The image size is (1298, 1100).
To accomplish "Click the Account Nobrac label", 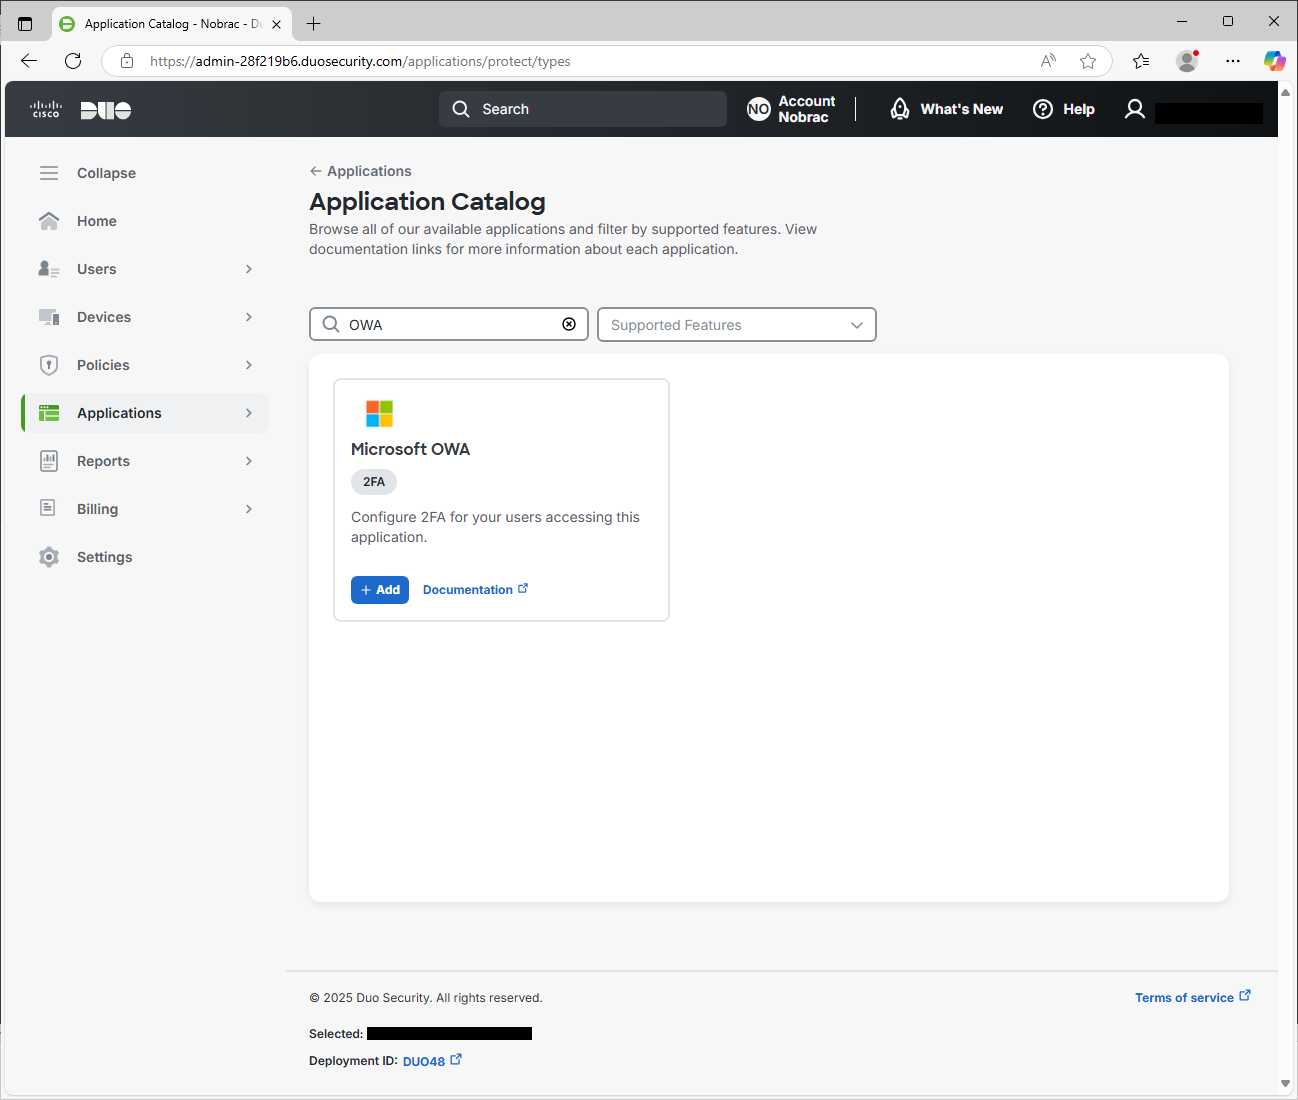I will 807,109.
